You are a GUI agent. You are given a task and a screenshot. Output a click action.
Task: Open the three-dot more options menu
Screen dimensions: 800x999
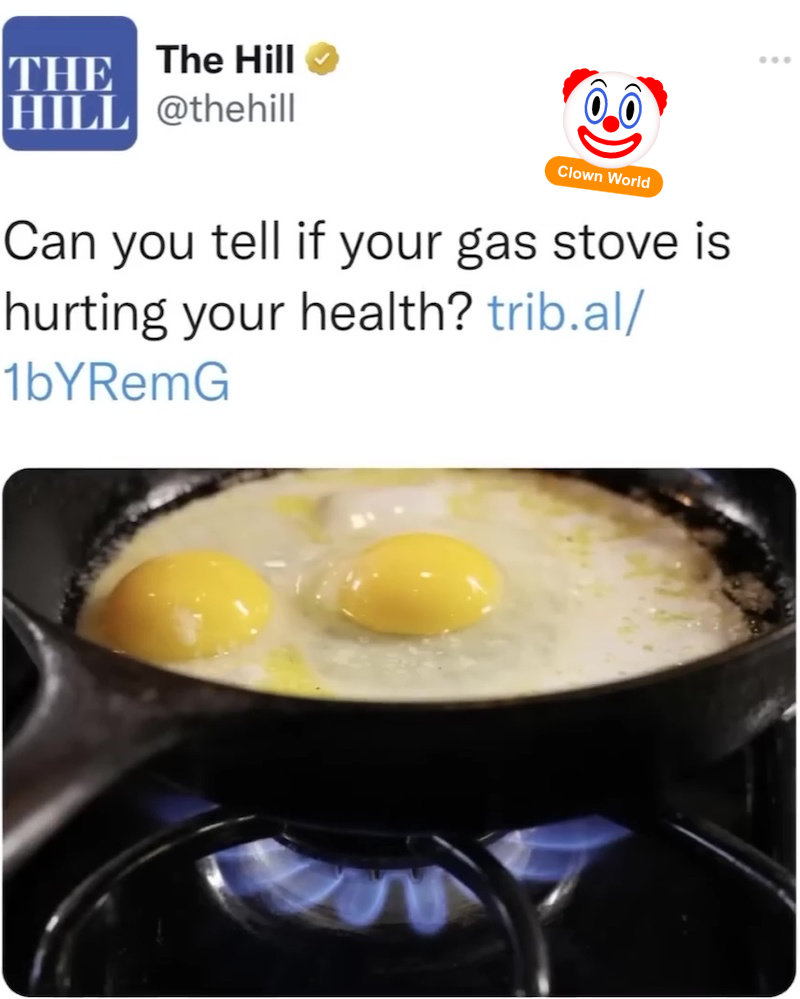pyautogui.click(x=775, y=60)
